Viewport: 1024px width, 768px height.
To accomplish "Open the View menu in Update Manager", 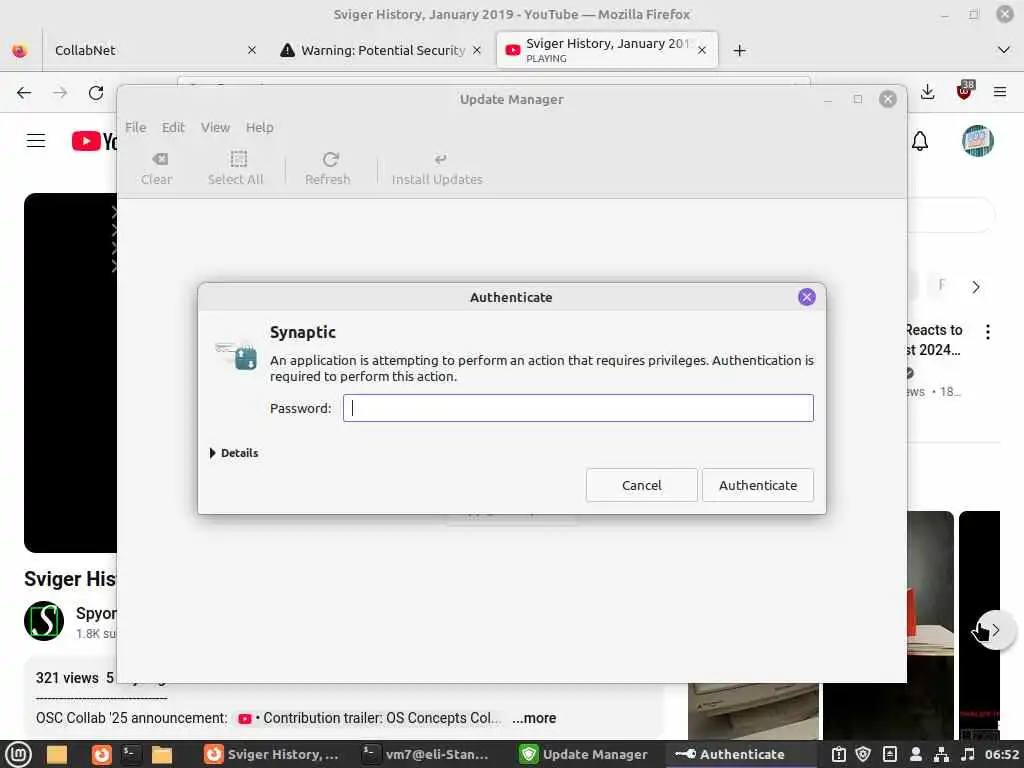I will tap(216, 127).
